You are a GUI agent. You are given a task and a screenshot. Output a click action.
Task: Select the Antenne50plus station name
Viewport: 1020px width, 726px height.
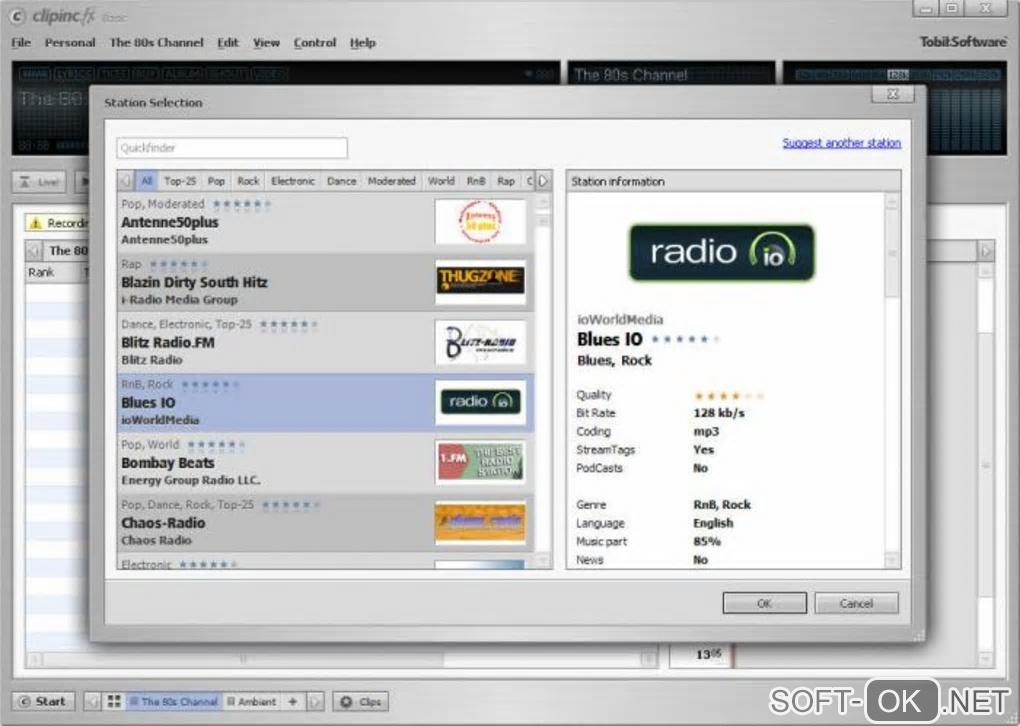(170, 222)
